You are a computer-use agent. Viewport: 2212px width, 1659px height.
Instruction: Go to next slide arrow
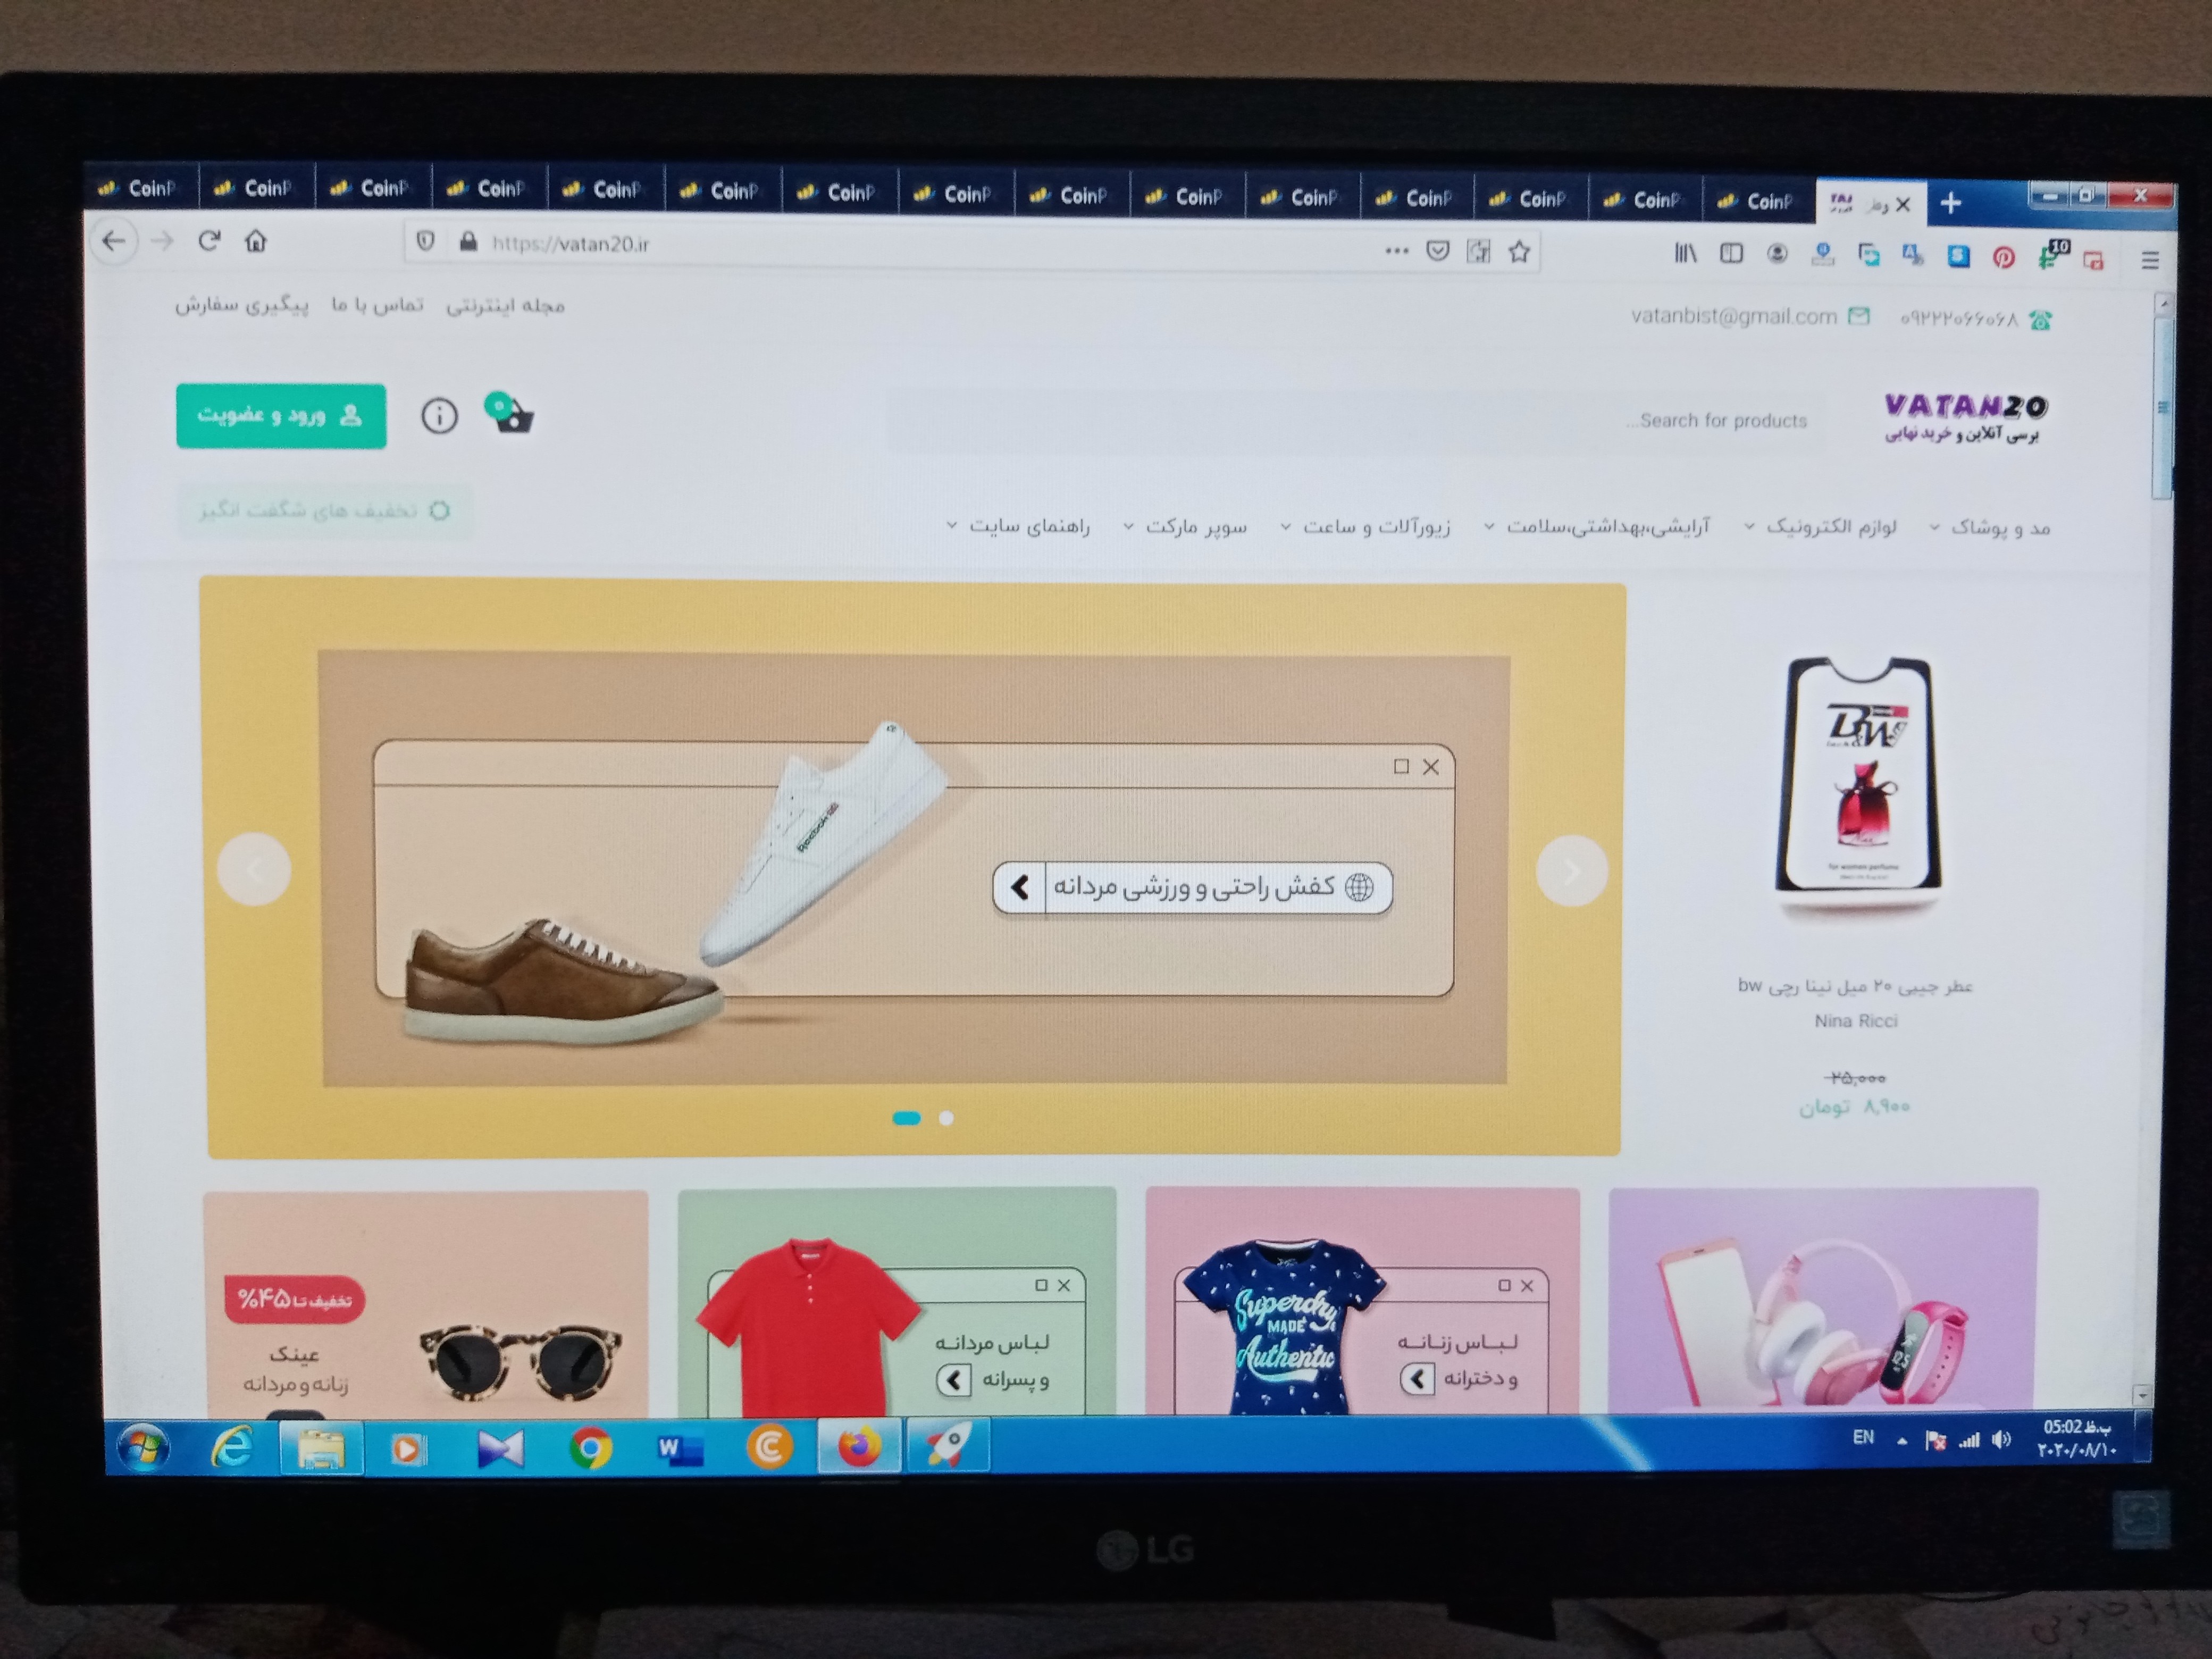point(1571,871)
